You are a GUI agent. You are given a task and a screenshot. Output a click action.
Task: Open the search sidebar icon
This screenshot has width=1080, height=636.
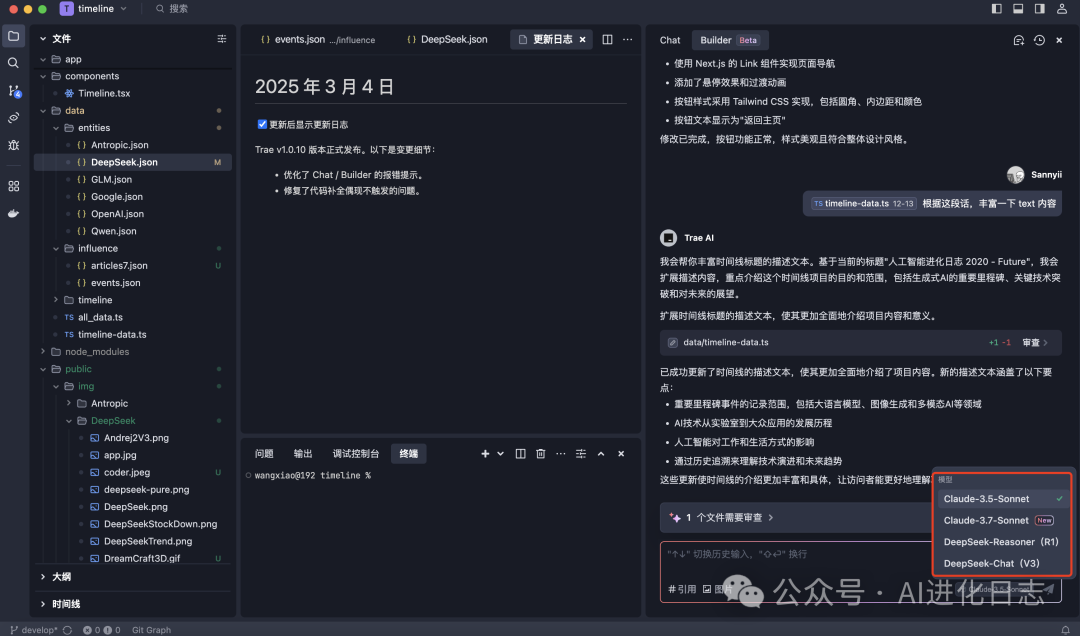pyautogui.click(x=14, y=63)
